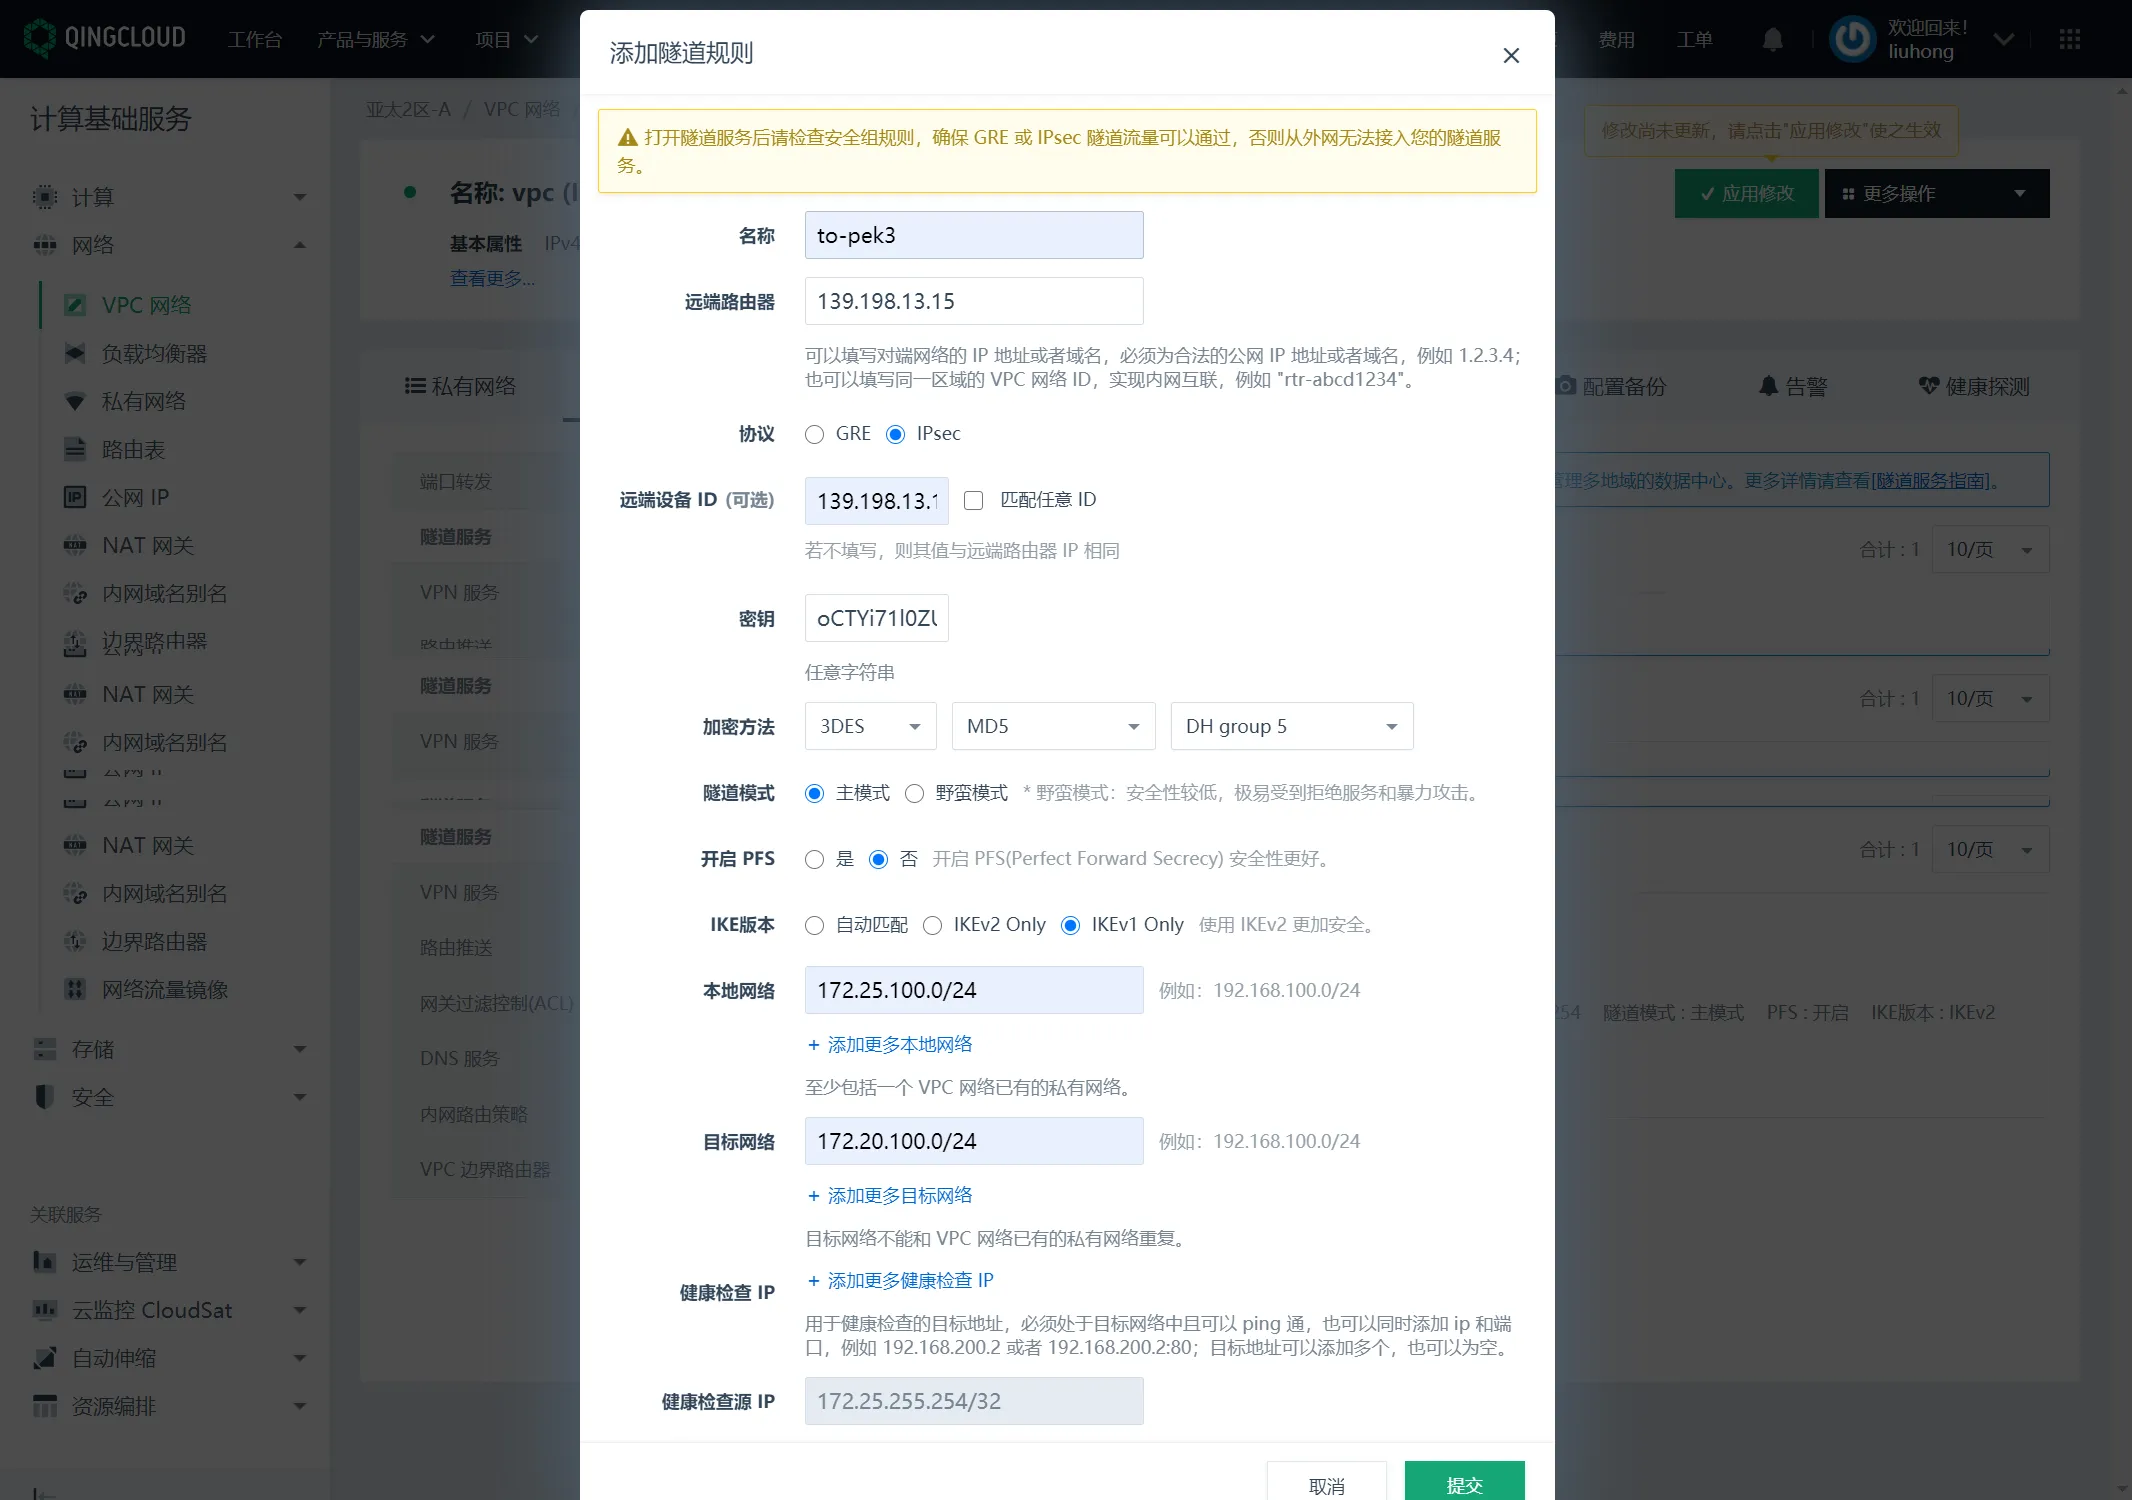Open the apps grid icon

click(x=2069, y=40)
